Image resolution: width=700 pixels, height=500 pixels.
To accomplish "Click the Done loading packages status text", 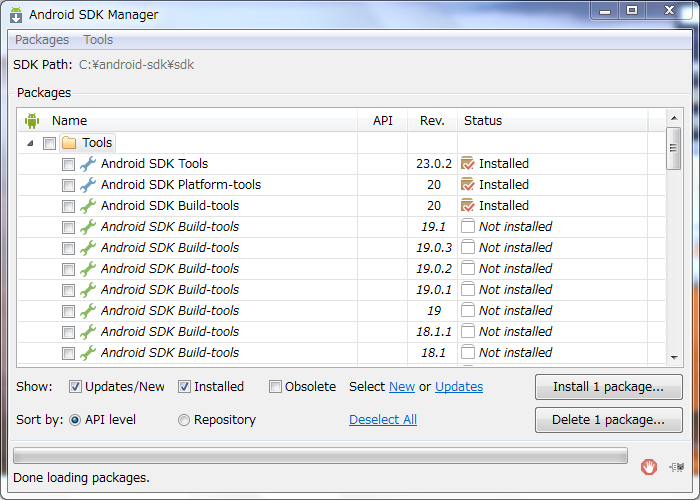I will pos(81,478).
